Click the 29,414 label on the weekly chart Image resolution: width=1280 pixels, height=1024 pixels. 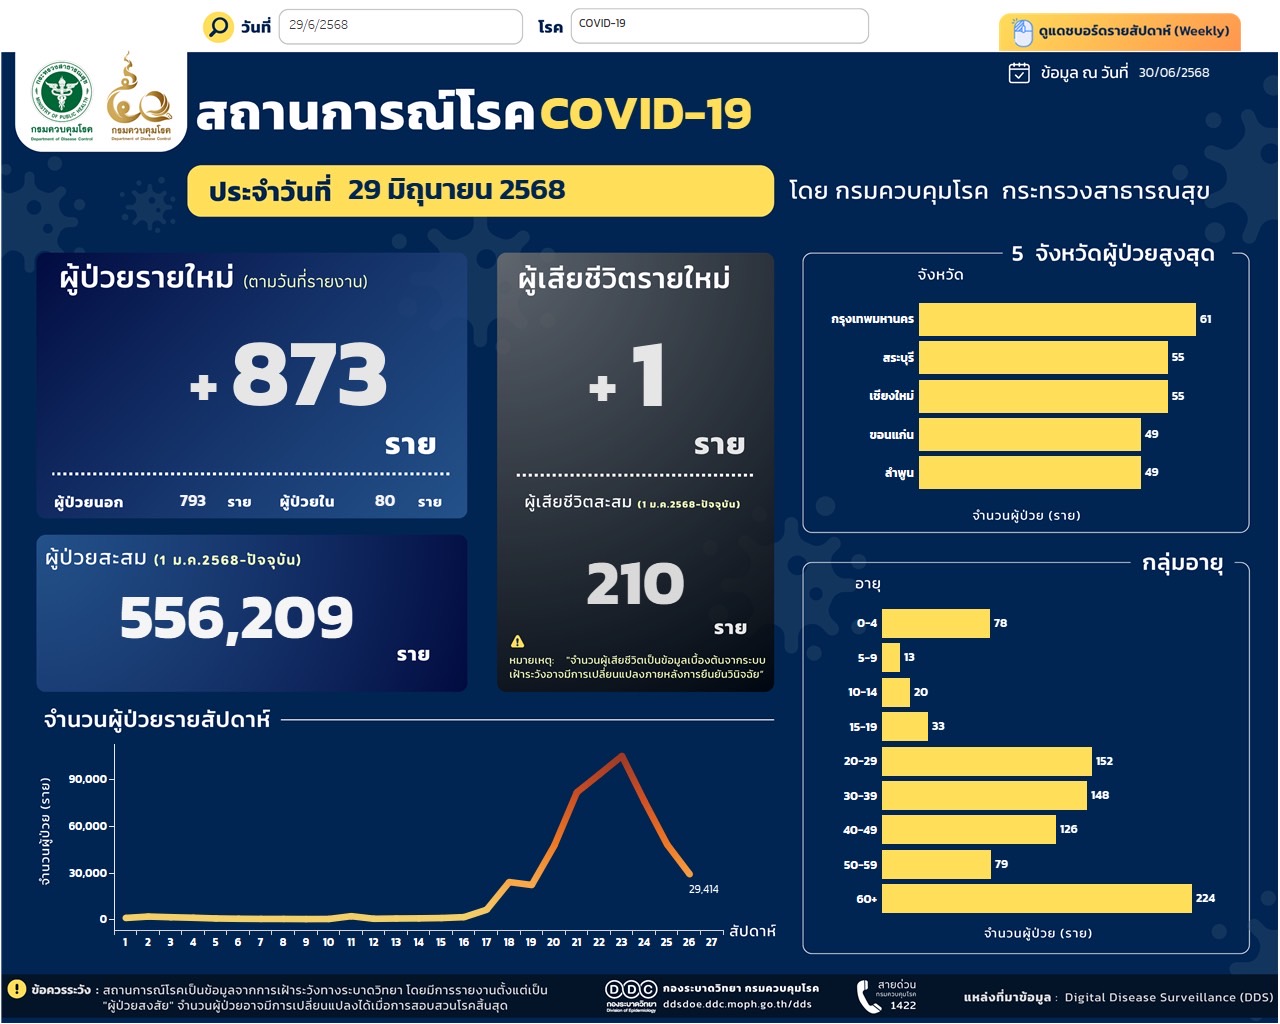coord(704,889)
